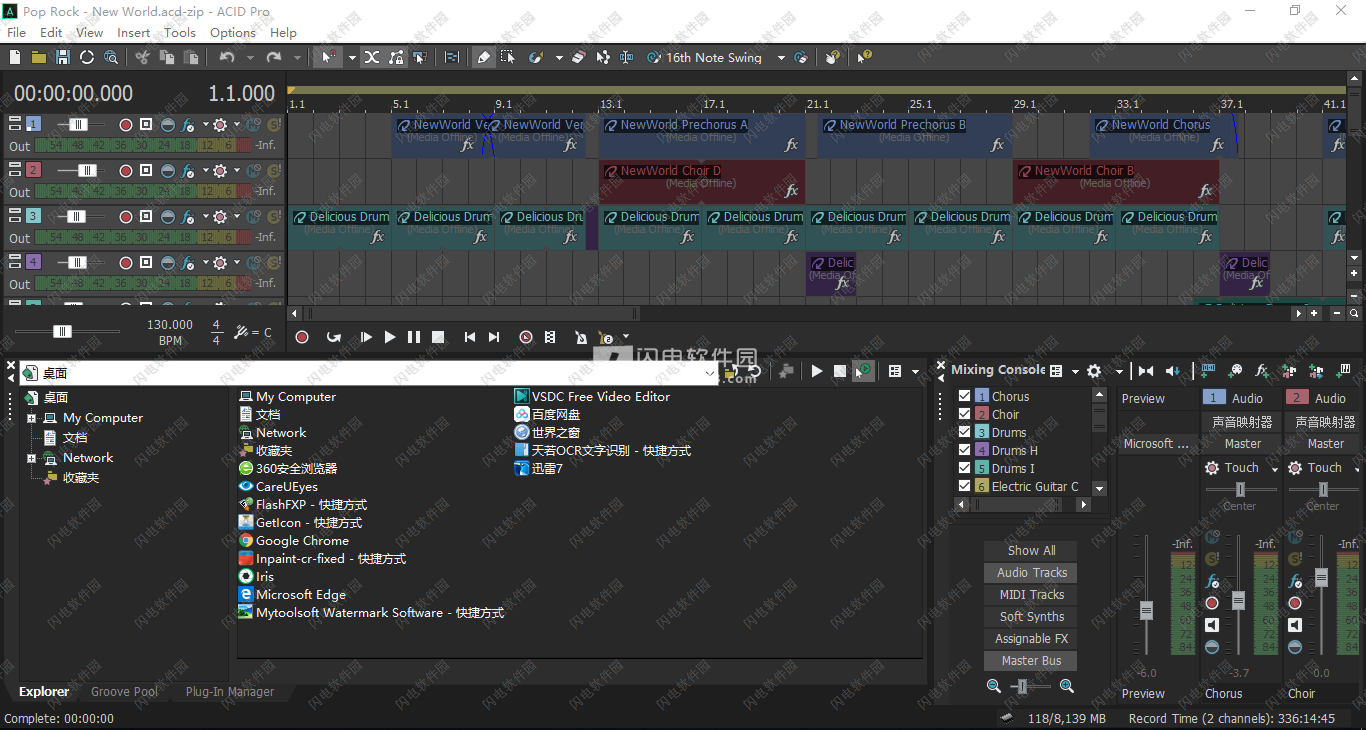Open project with the folder icon
Image resolution: width=1366 pixels, height=730 pixels.
(x=39, y=58)
